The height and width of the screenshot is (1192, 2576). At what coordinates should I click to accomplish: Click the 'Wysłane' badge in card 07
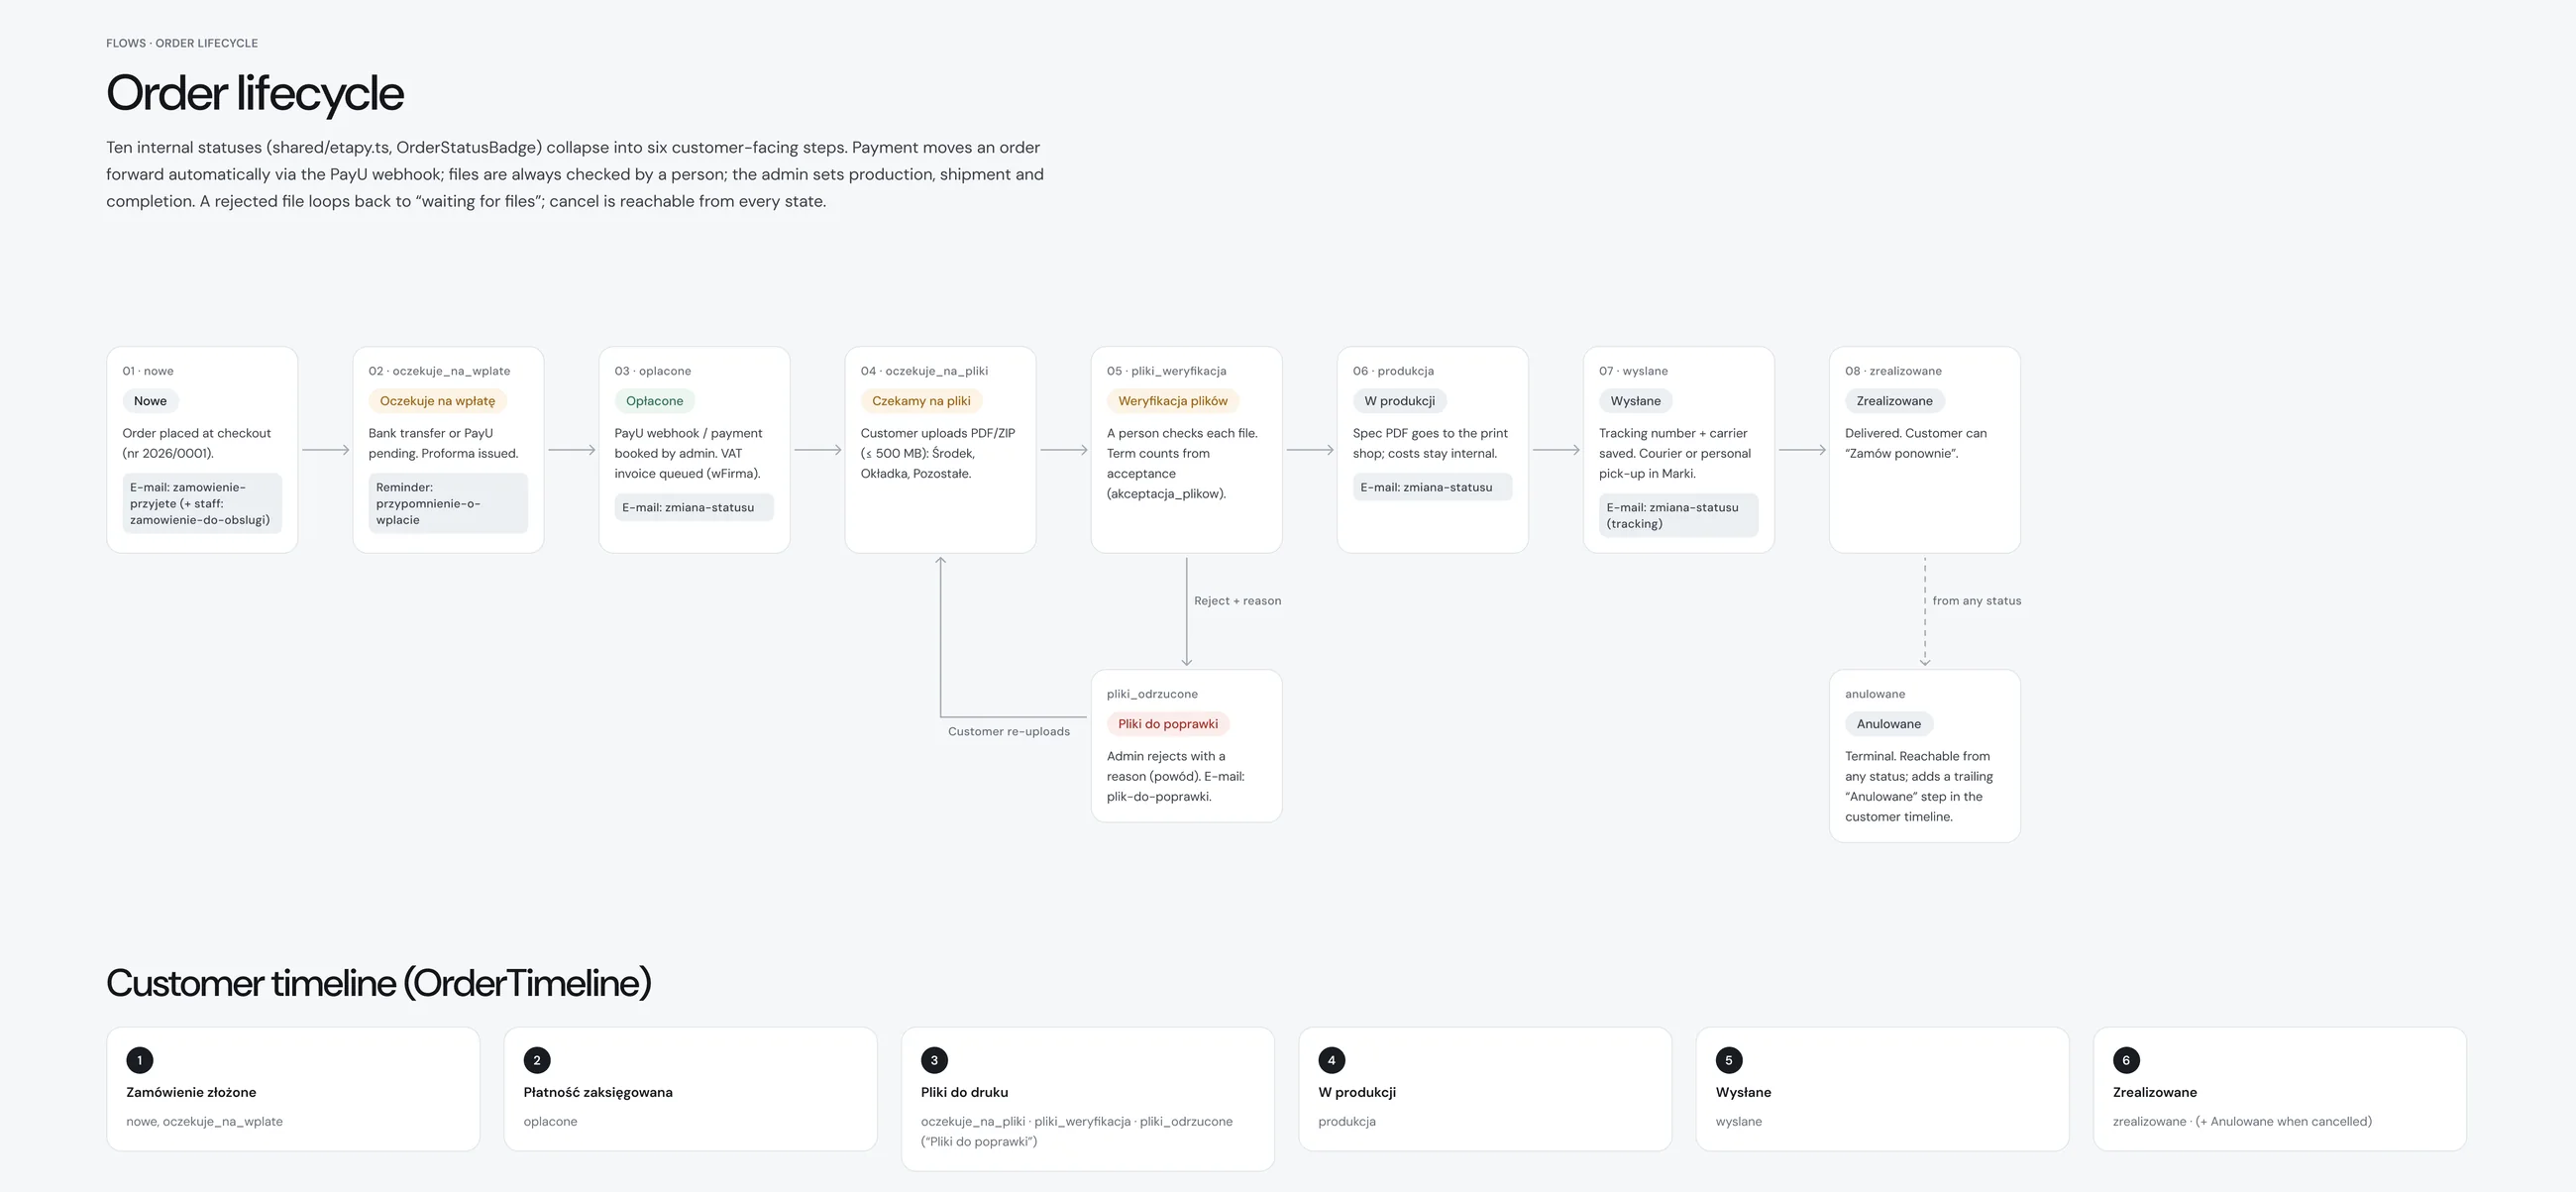(1635, 401)
